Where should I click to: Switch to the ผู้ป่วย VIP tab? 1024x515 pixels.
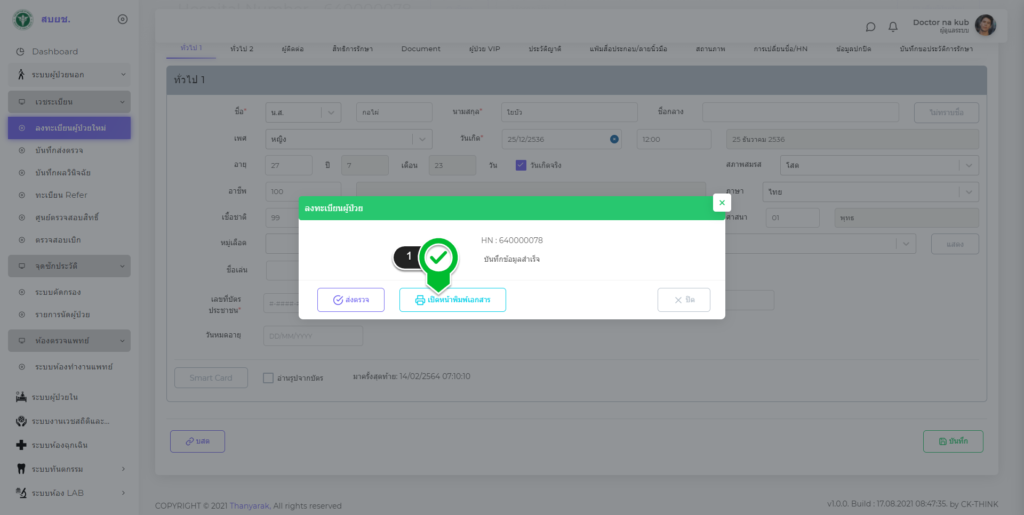(x=485, y=48)
